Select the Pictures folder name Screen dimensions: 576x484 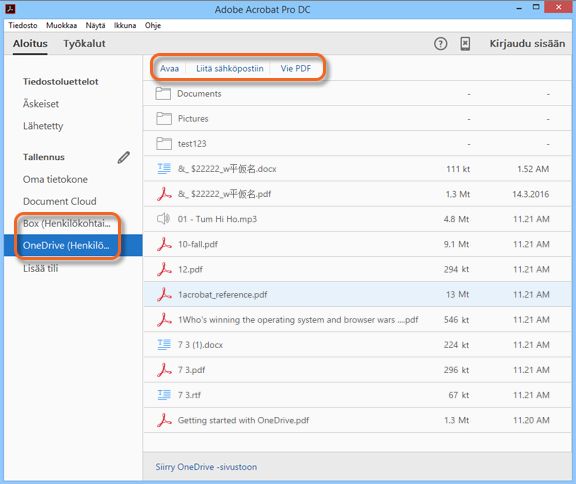pos(193,119)
